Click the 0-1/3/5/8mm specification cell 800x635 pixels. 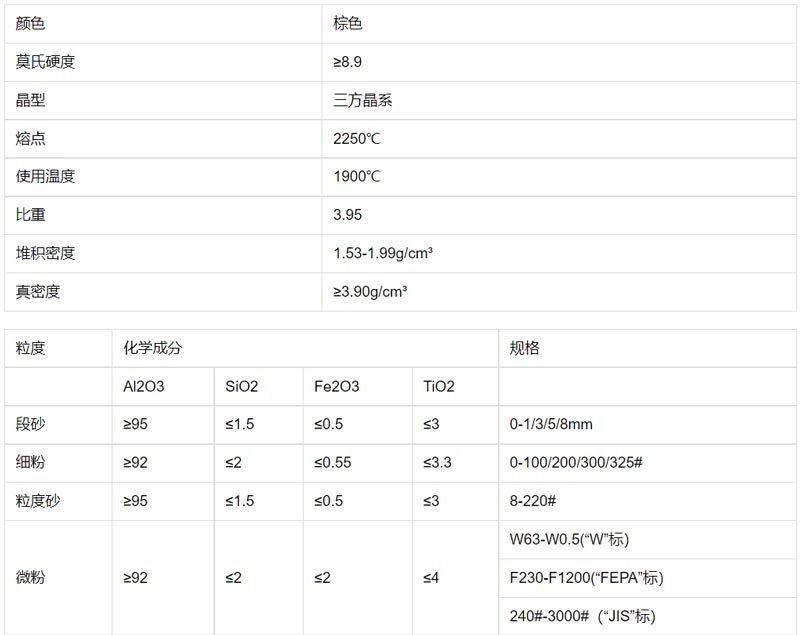pyautogui.click(x=551, y=424)
